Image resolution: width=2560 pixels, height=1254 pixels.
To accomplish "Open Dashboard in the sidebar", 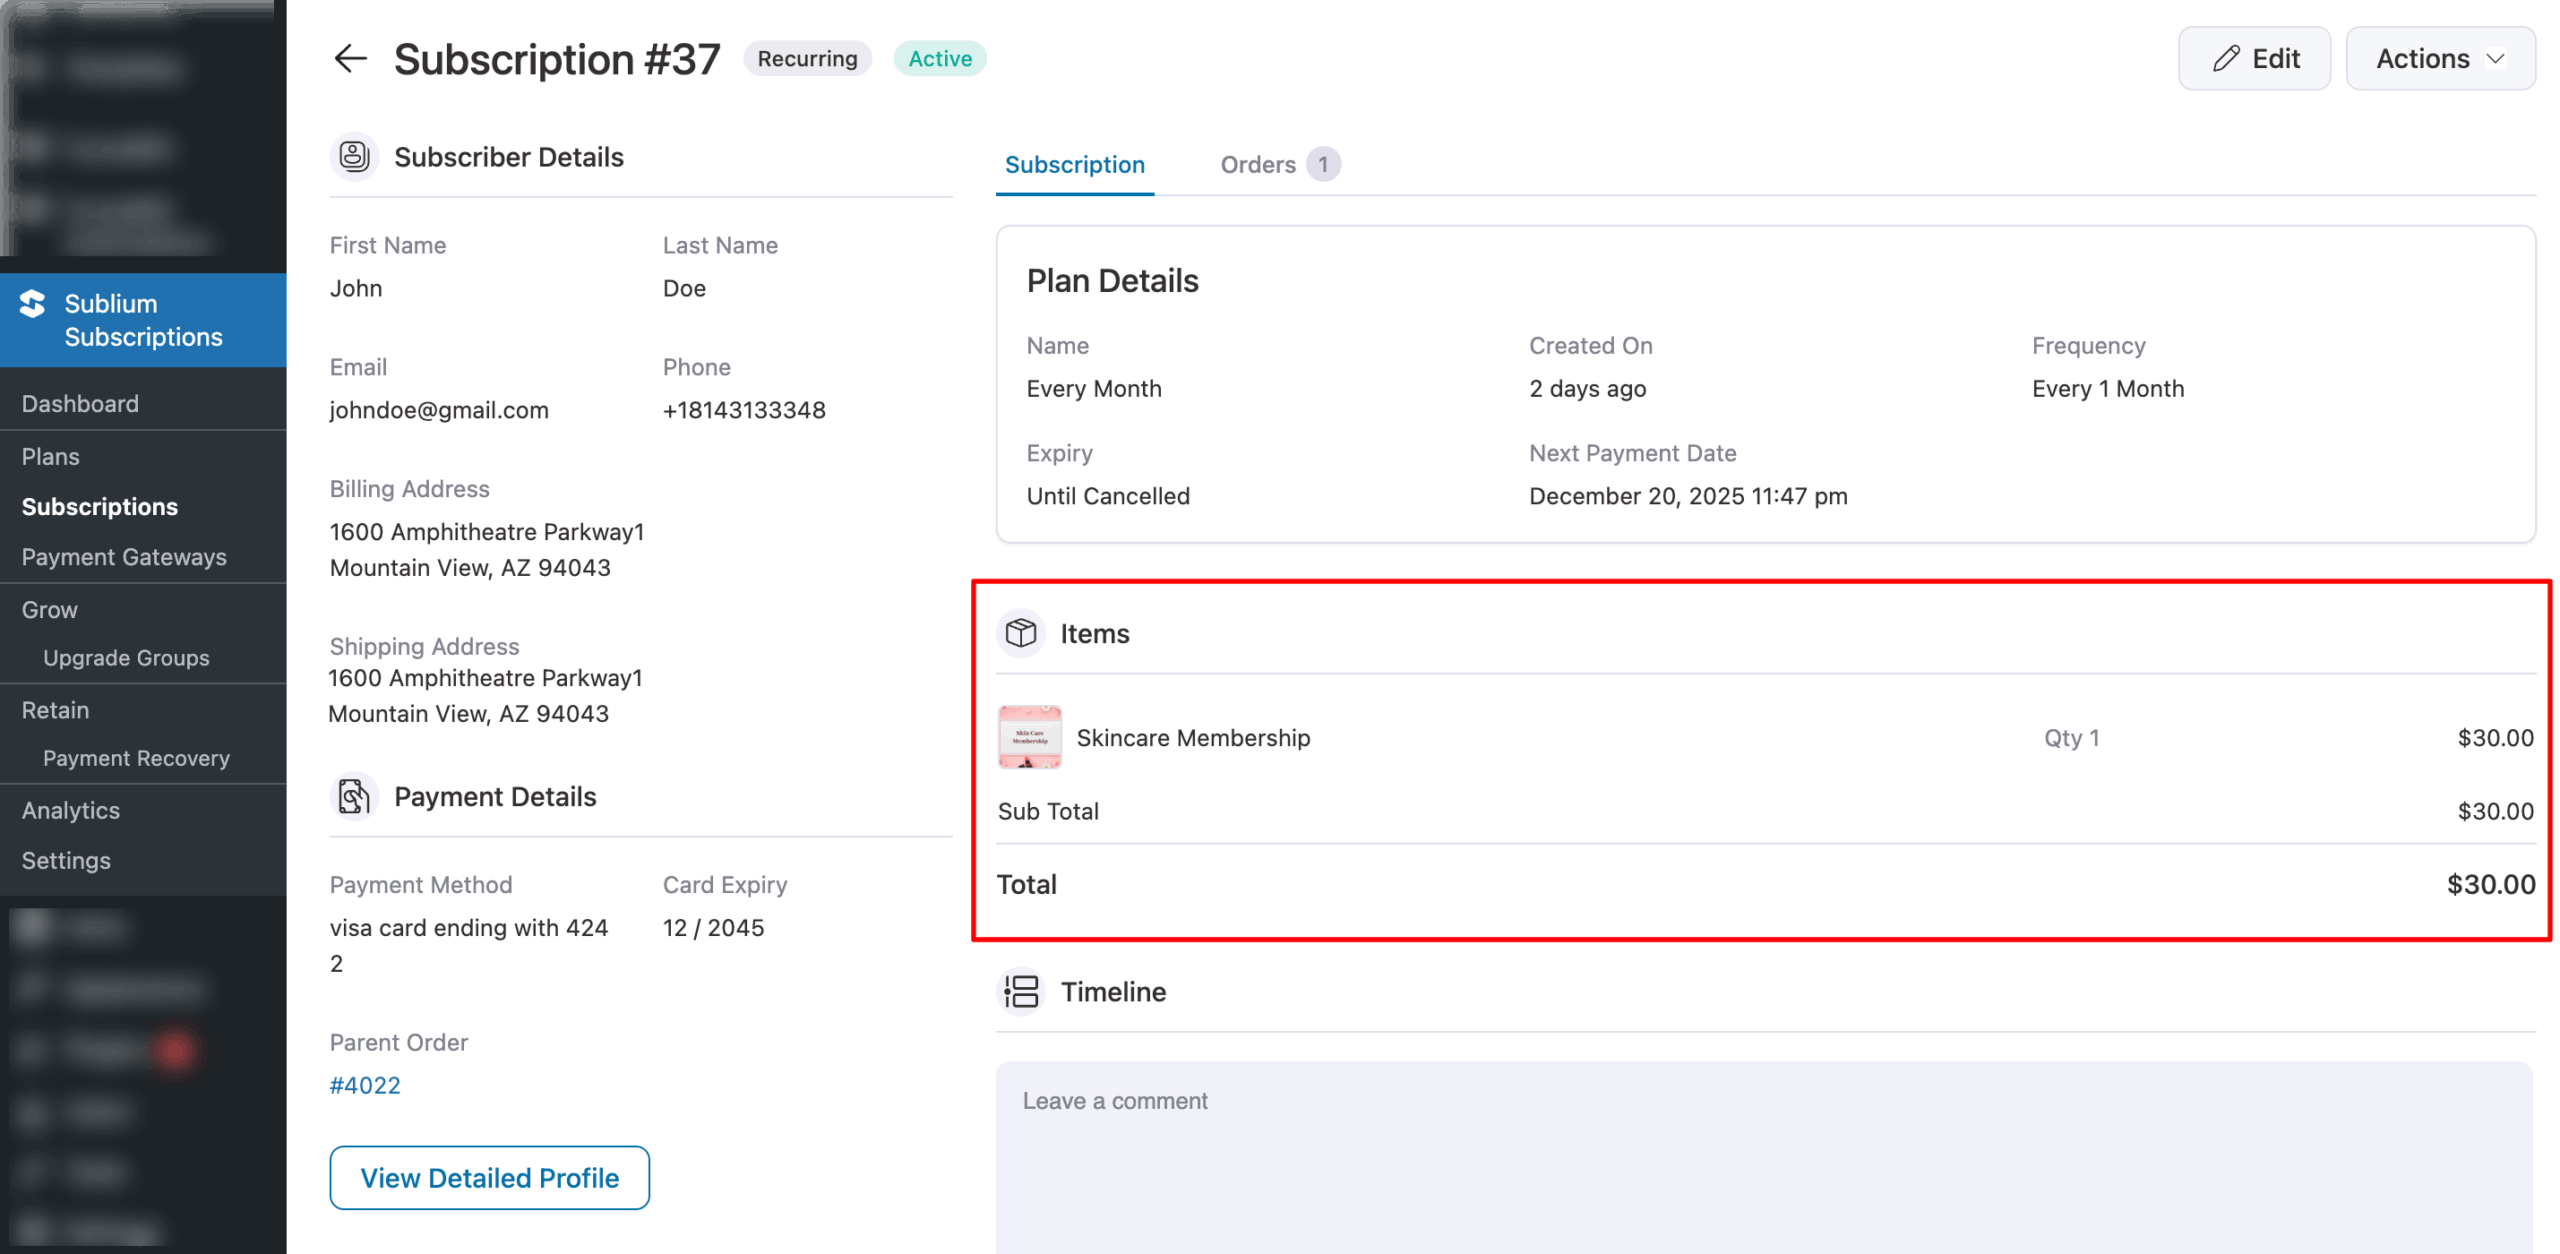I will tap(80, 404).
